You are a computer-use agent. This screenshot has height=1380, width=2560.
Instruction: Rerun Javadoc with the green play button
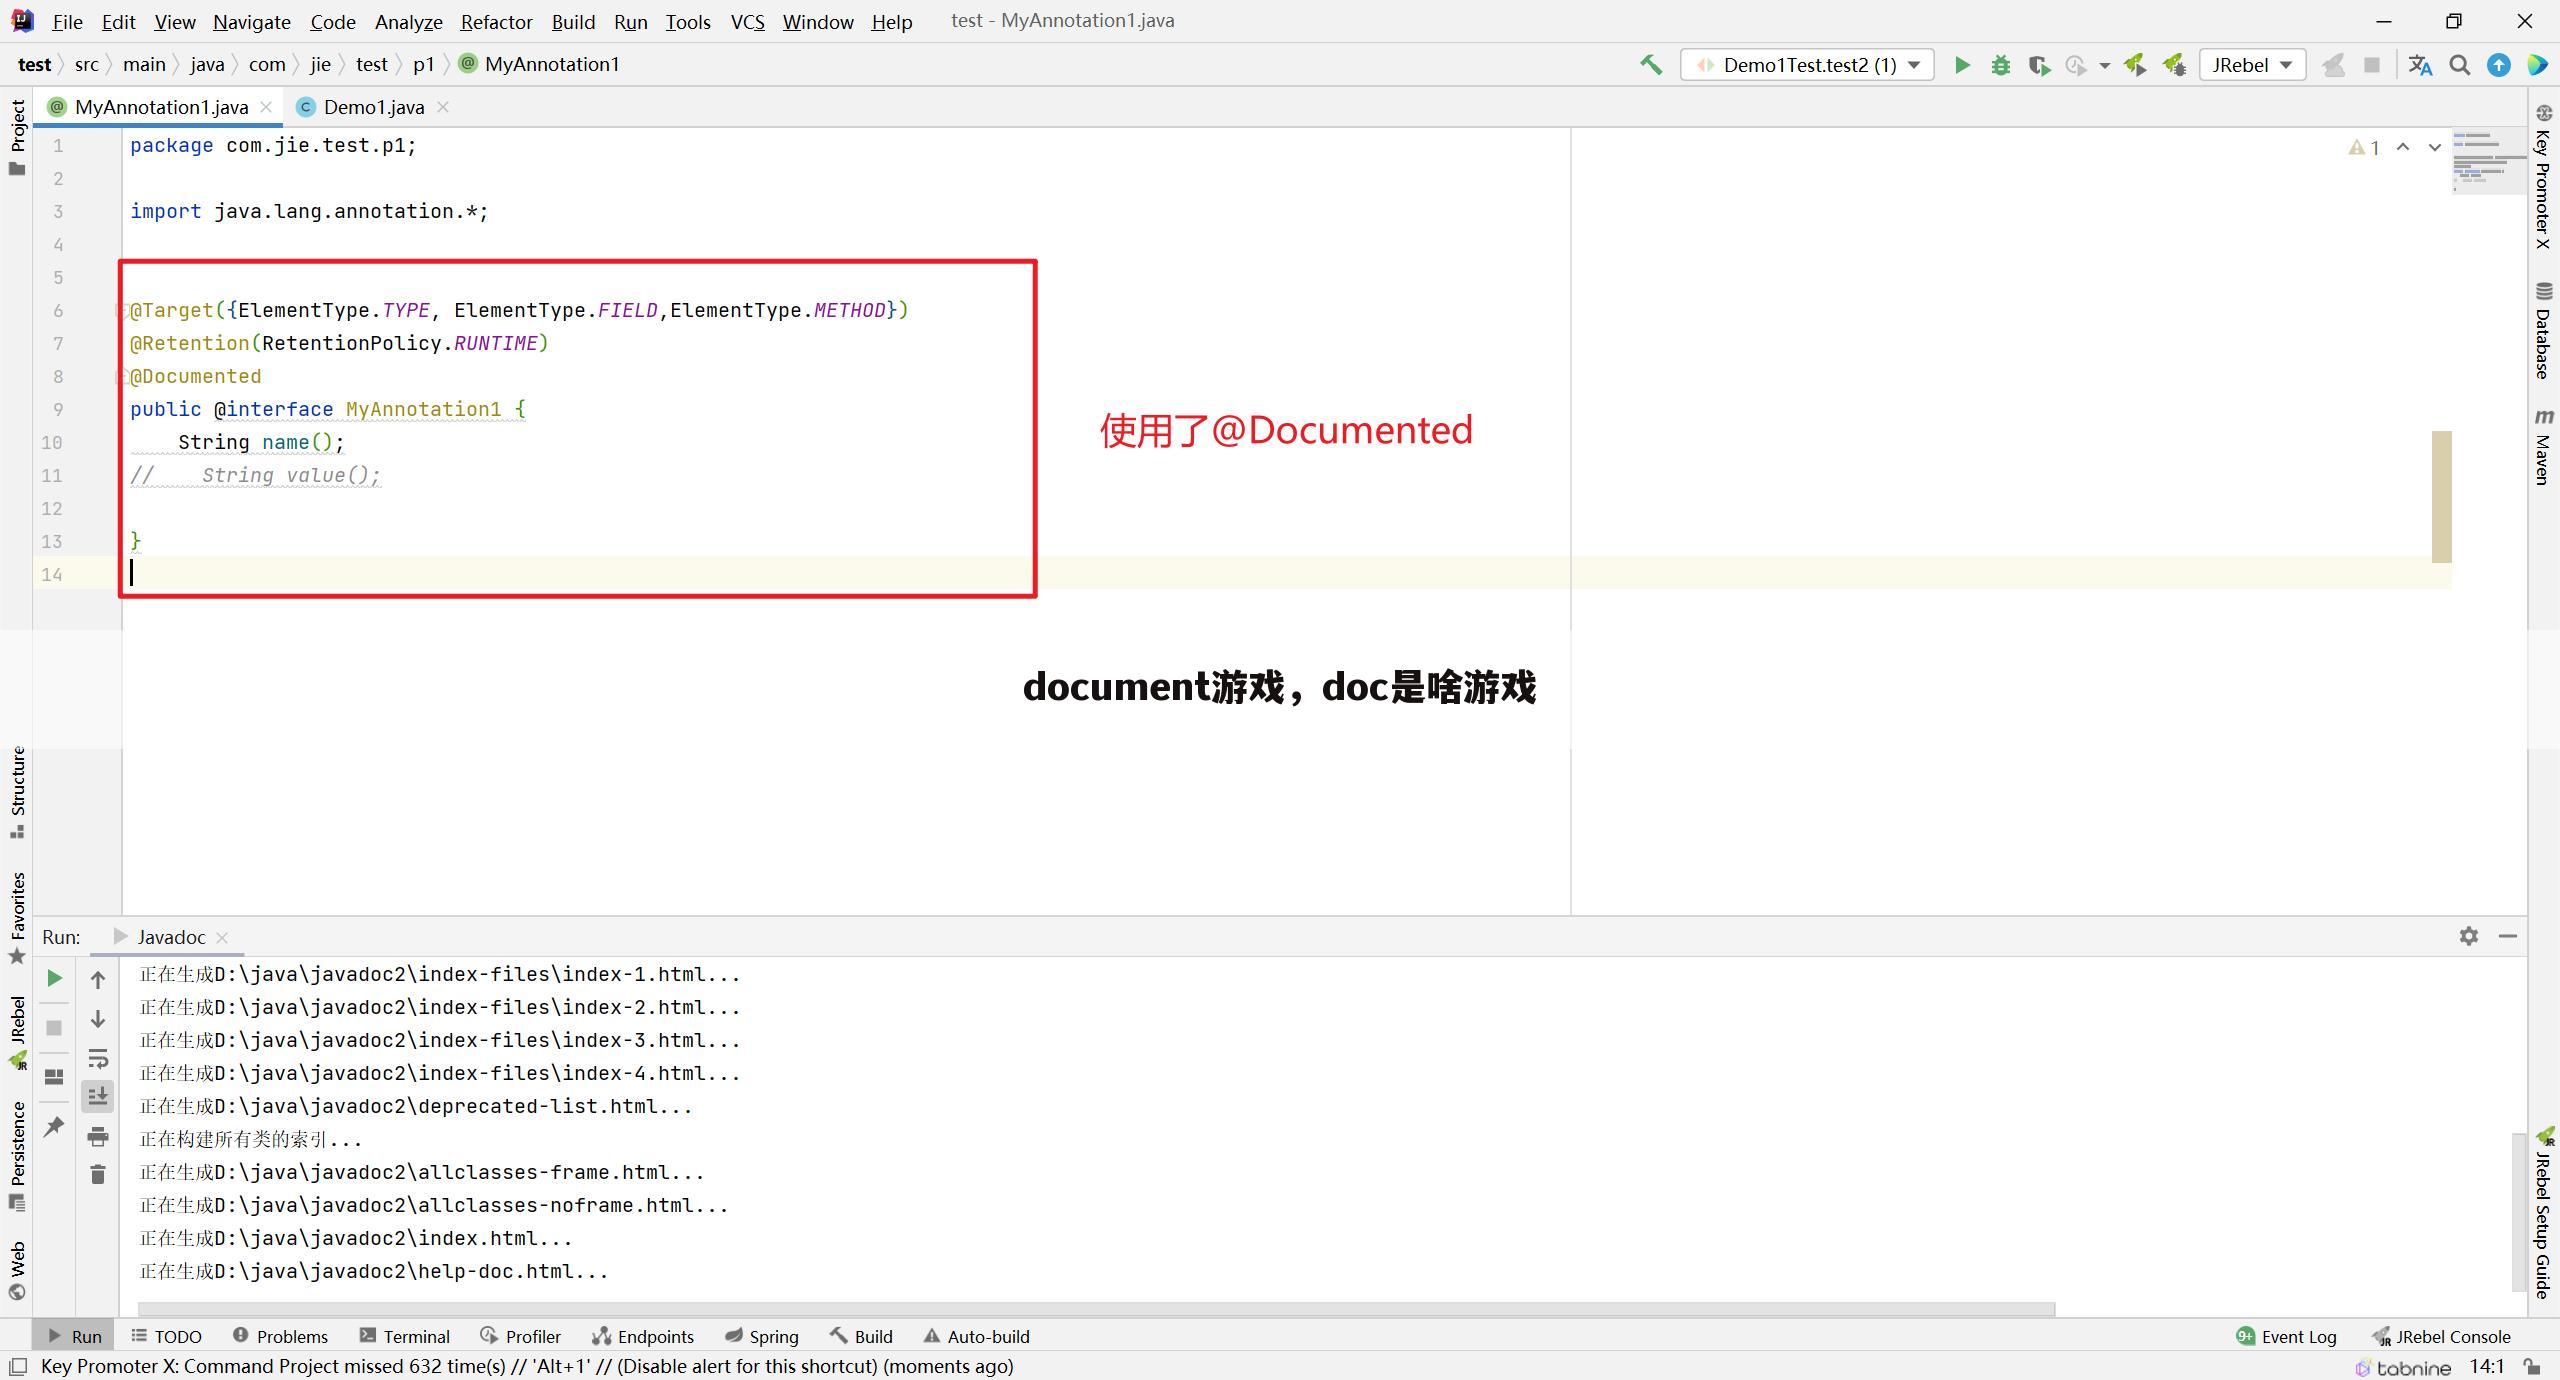55,978
